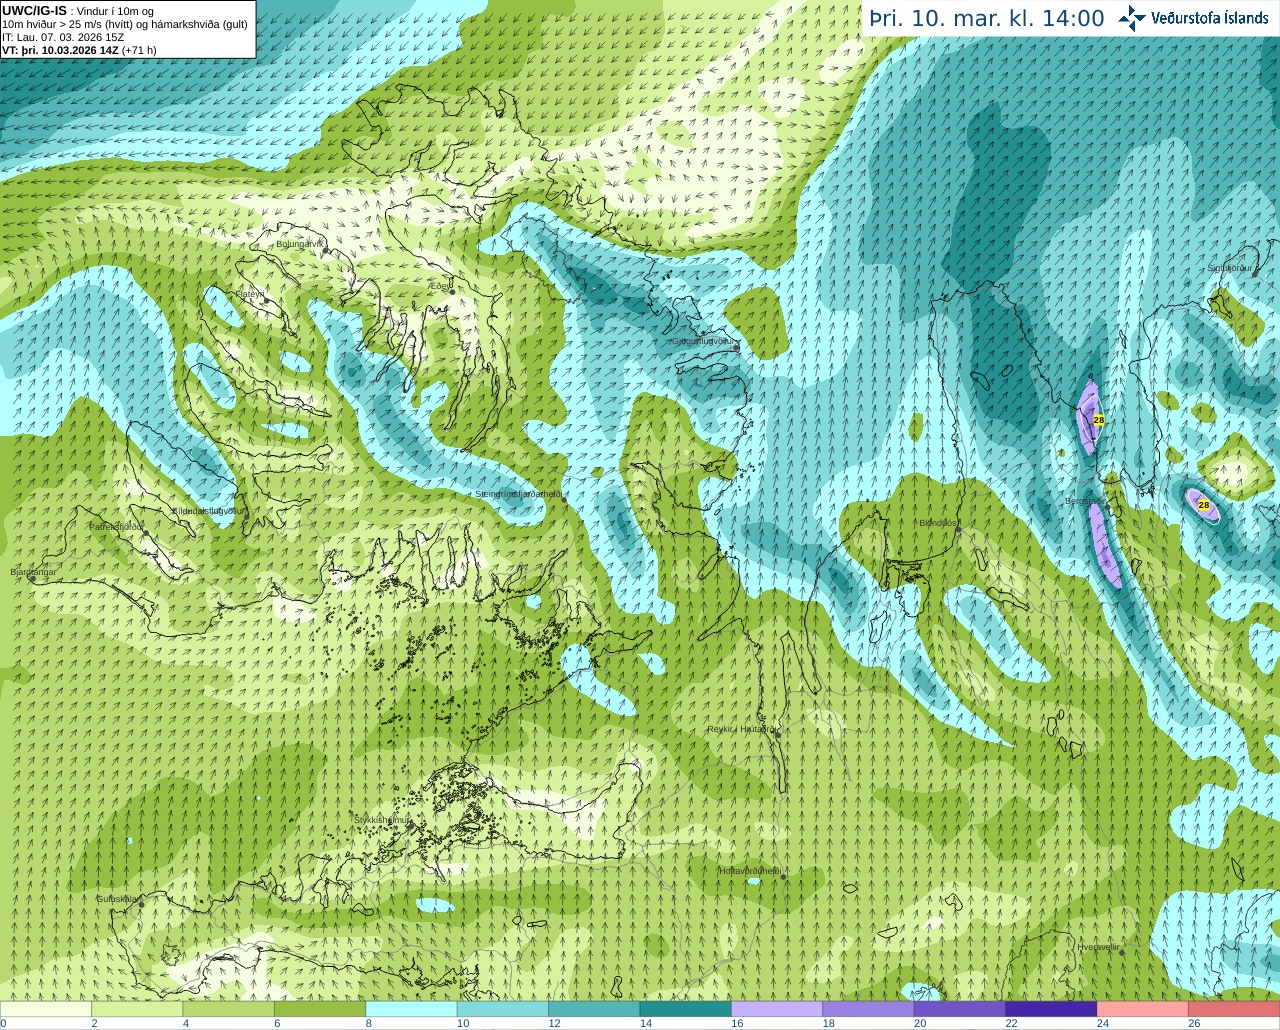Click the Blönduós station dot marker
The width and height of the screenshot is (1280, 1030).
coord(959,530)
